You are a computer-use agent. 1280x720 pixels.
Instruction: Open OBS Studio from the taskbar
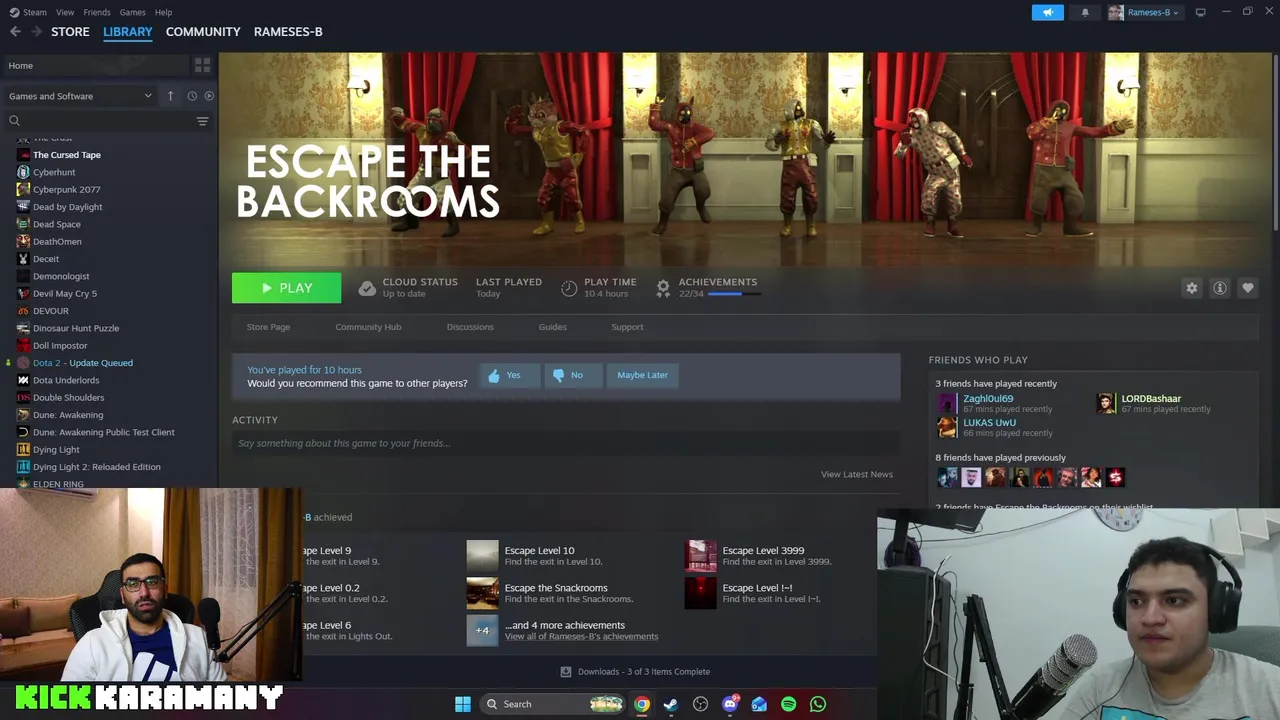tap(700, 704)
